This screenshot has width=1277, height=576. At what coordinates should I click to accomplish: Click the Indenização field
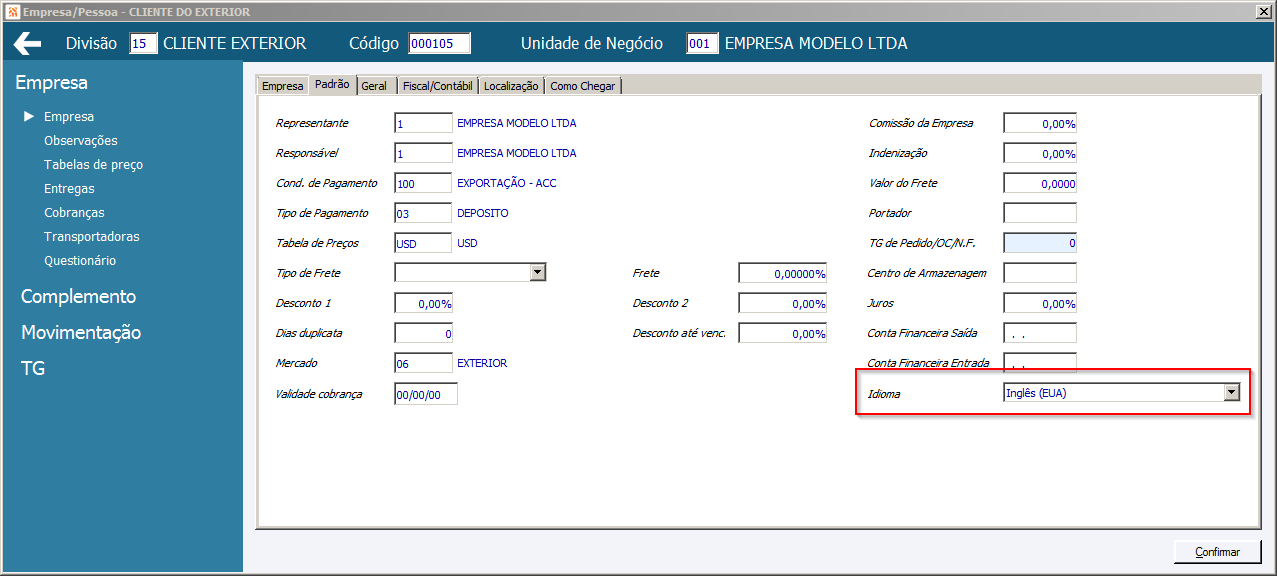coord(1040,154)
